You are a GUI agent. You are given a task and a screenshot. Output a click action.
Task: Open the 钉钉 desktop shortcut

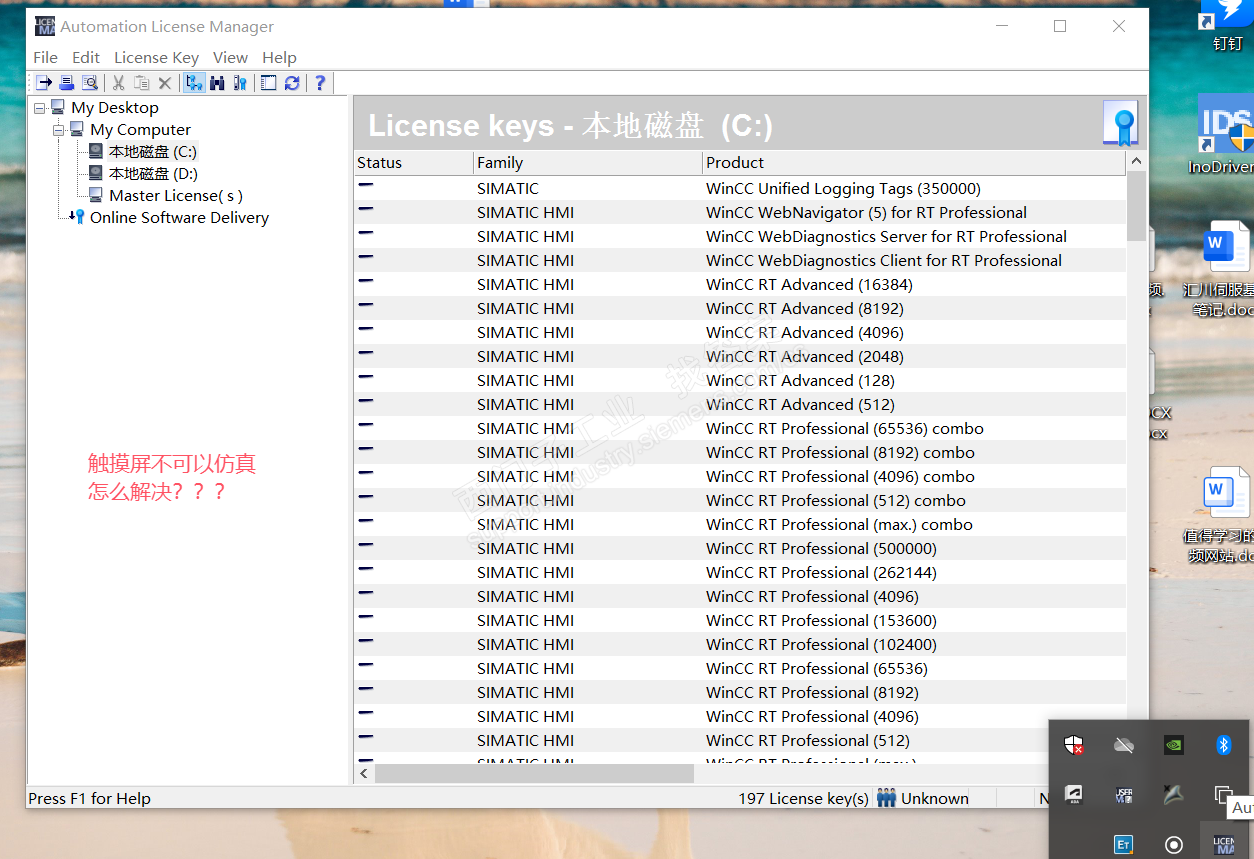1226,26
